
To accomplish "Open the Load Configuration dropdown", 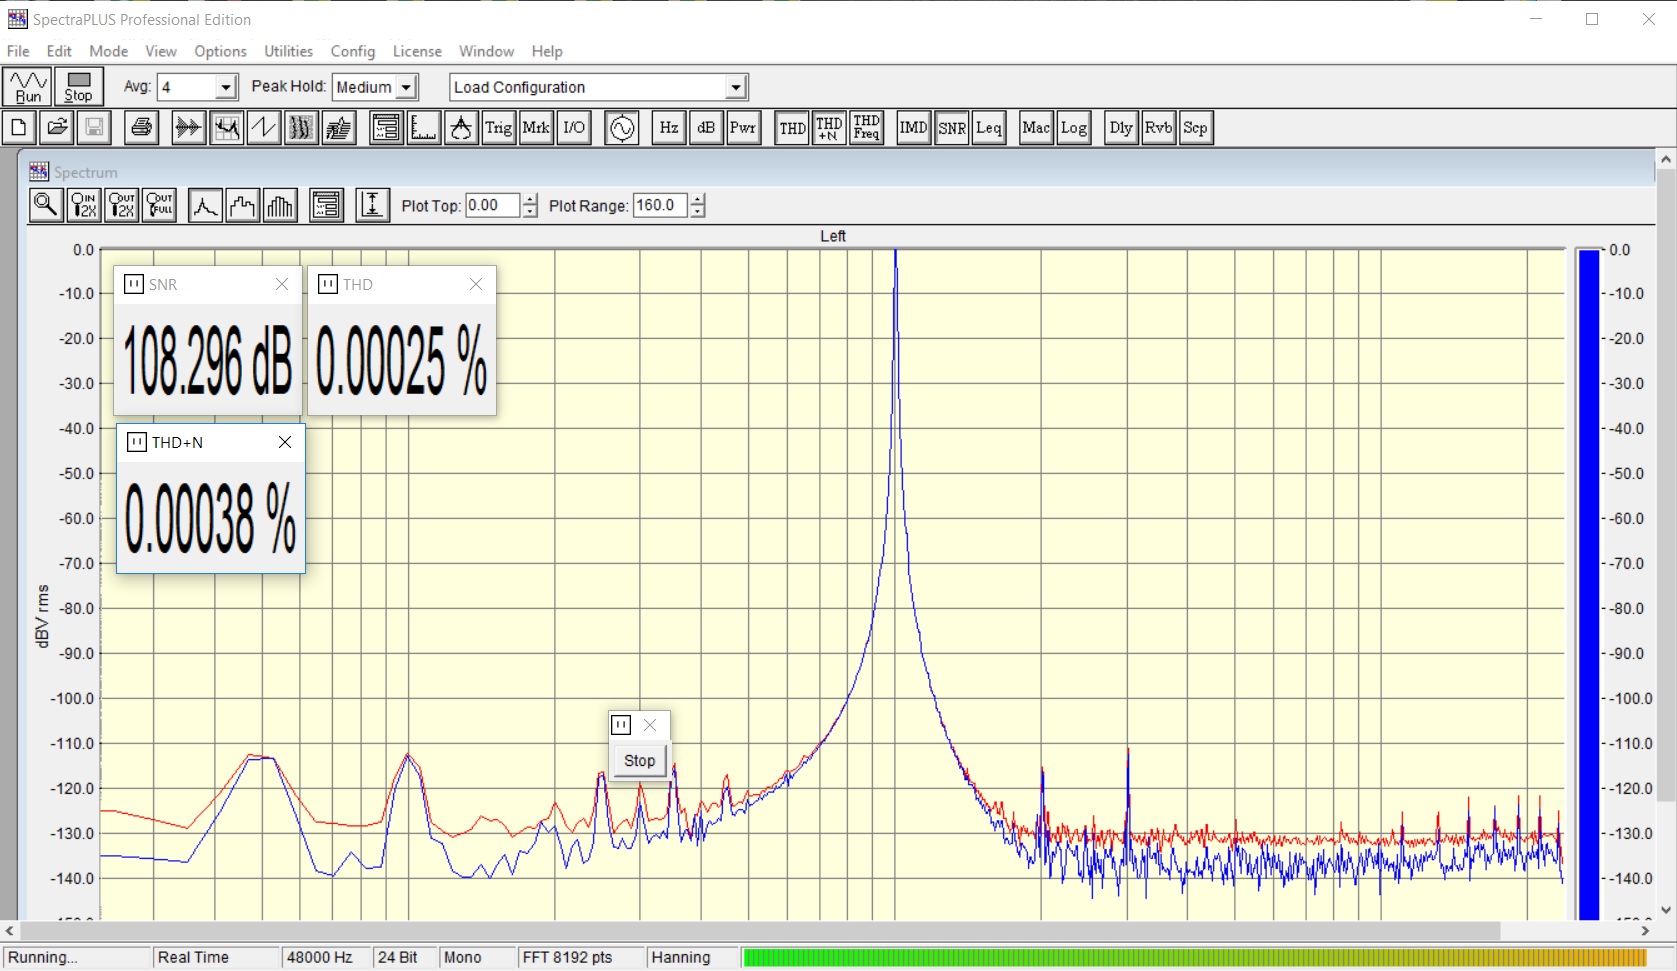I will tap(736, 88).
